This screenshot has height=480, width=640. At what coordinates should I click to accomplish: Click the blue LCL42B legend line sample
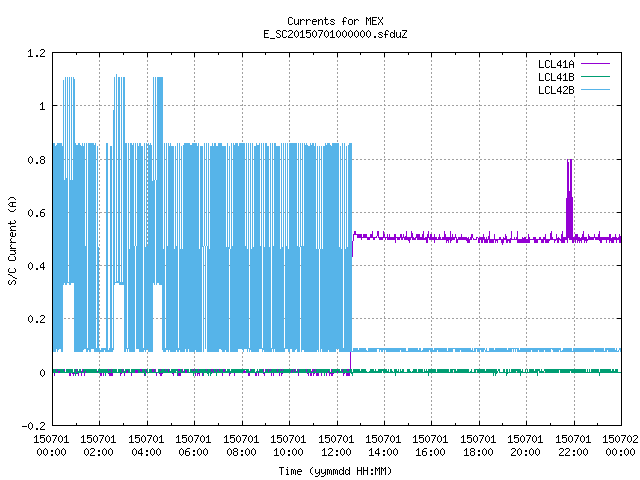[595, 90]
